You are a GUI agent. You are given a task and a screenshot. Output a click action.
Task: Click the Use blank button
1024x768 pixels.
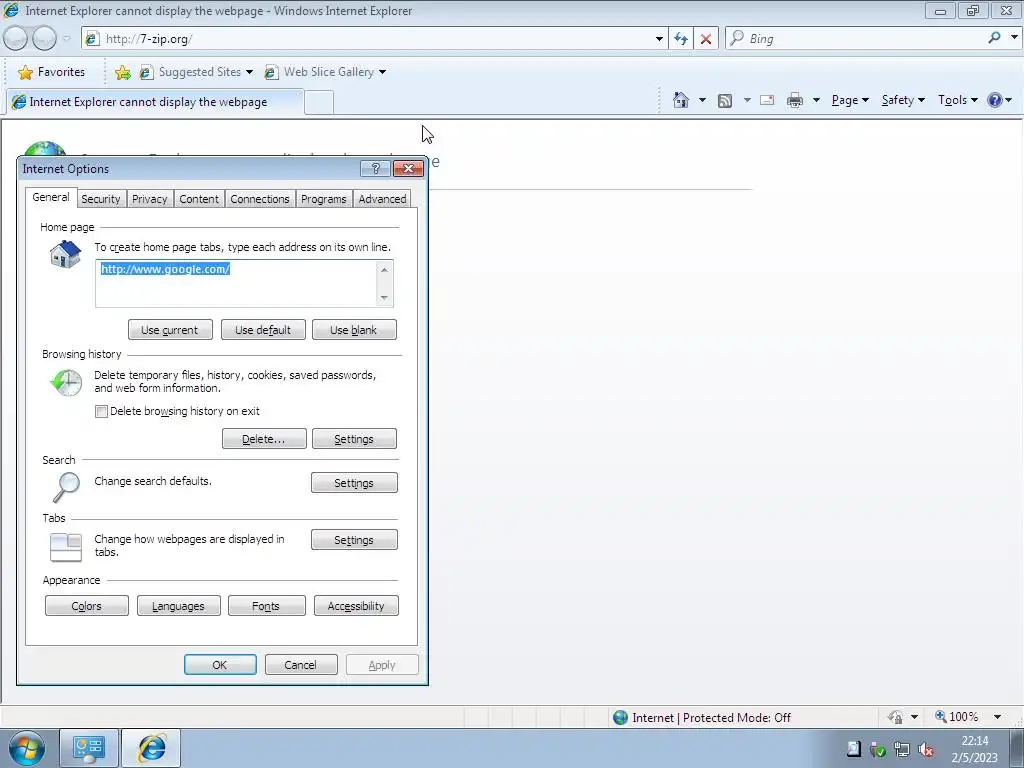(354, 330)
